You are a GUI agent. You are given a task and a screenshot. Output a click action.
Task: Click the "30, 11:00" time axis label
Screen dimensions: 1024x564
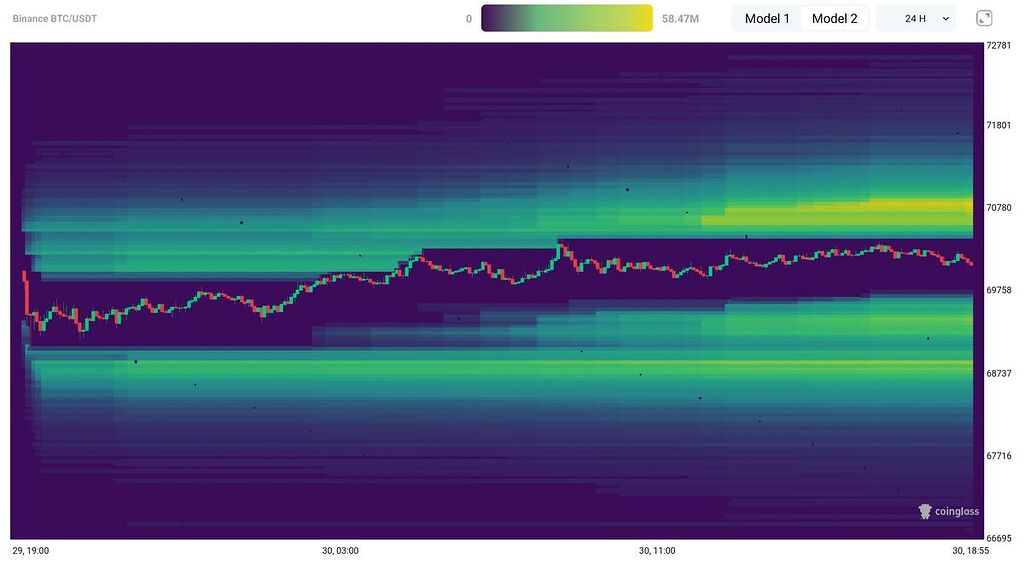pyautogui.click(x=656, y=551)
